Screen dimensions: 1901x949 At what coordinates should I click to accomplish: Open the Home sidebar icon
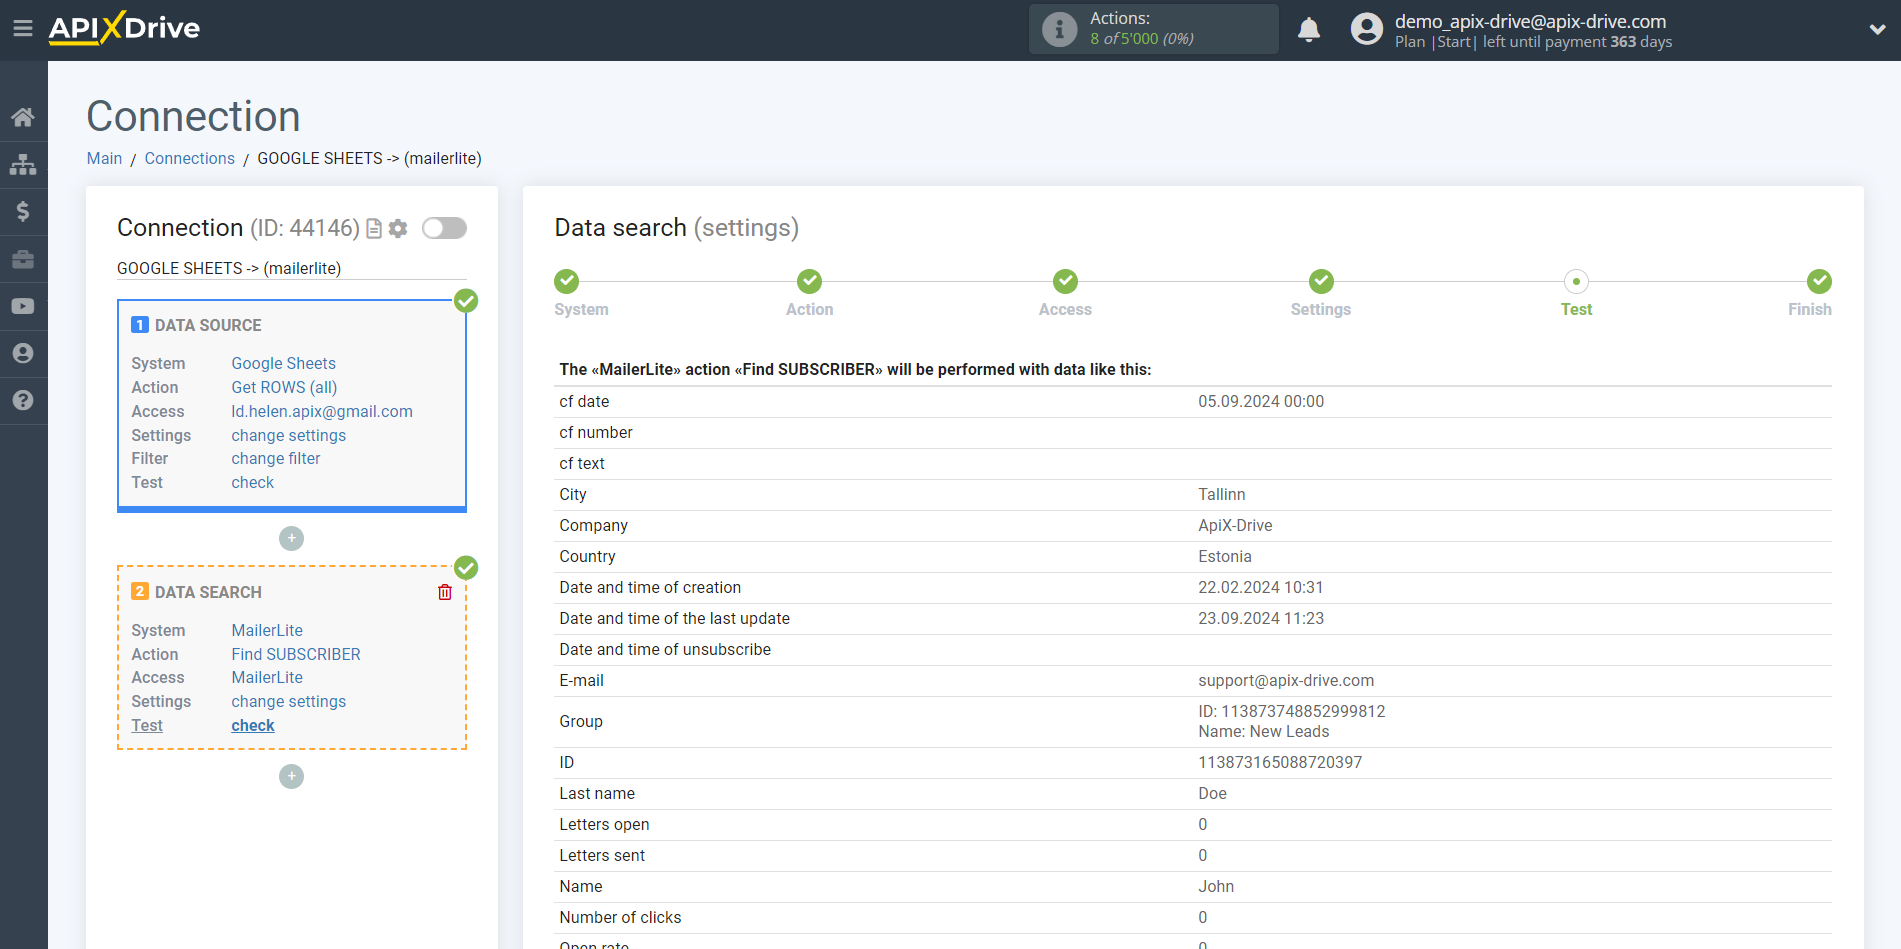pyautogui.click(x=23, y=117)
